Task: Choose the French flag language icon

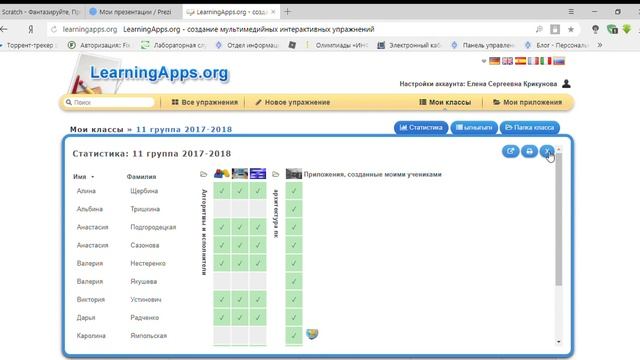Action: click(x=533, y=61)
